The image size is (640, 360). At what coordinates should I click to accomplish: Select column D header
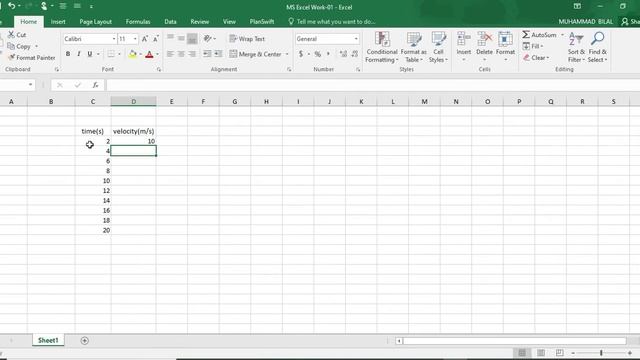point(133,101)
